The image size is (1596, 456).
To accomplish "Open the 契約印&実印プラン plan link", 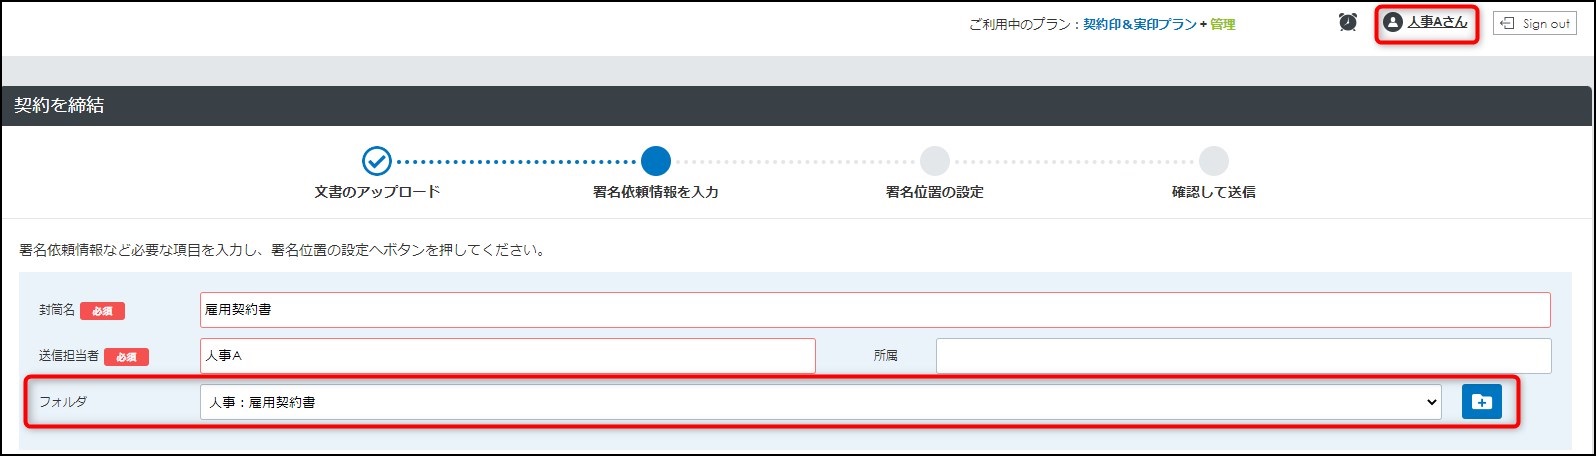I will pos(1140,24).
